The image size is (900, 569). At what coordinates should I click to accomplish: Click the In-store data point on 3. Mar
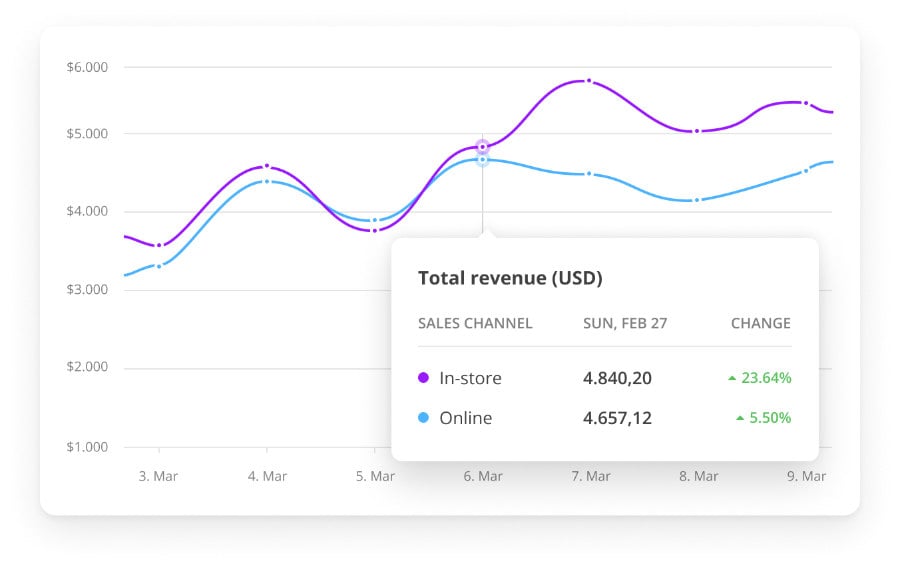[x=159, y=246]
